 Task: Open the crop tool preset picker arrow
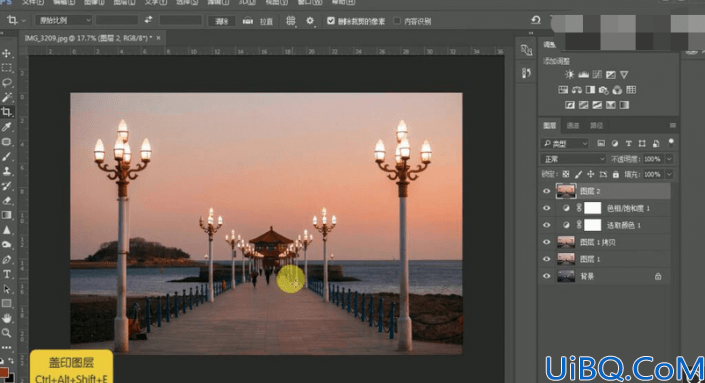click(x=23, y=20)
